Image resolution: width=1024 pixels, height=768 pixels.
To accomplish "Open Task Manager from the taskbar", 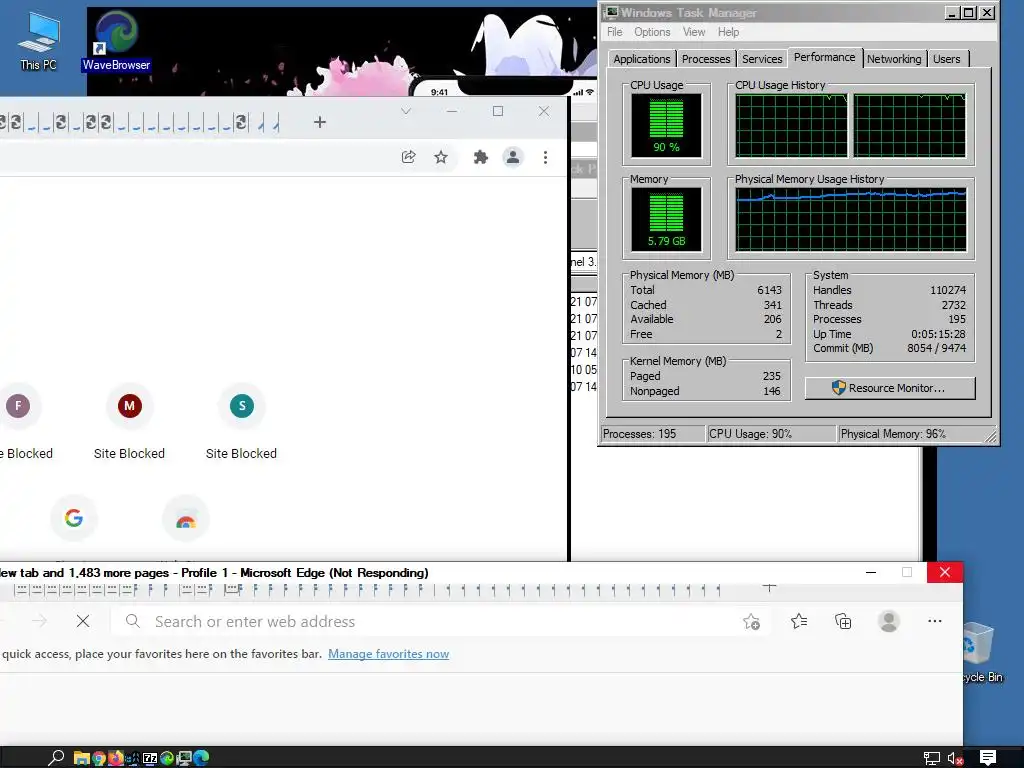I will (x=184, y=758).
